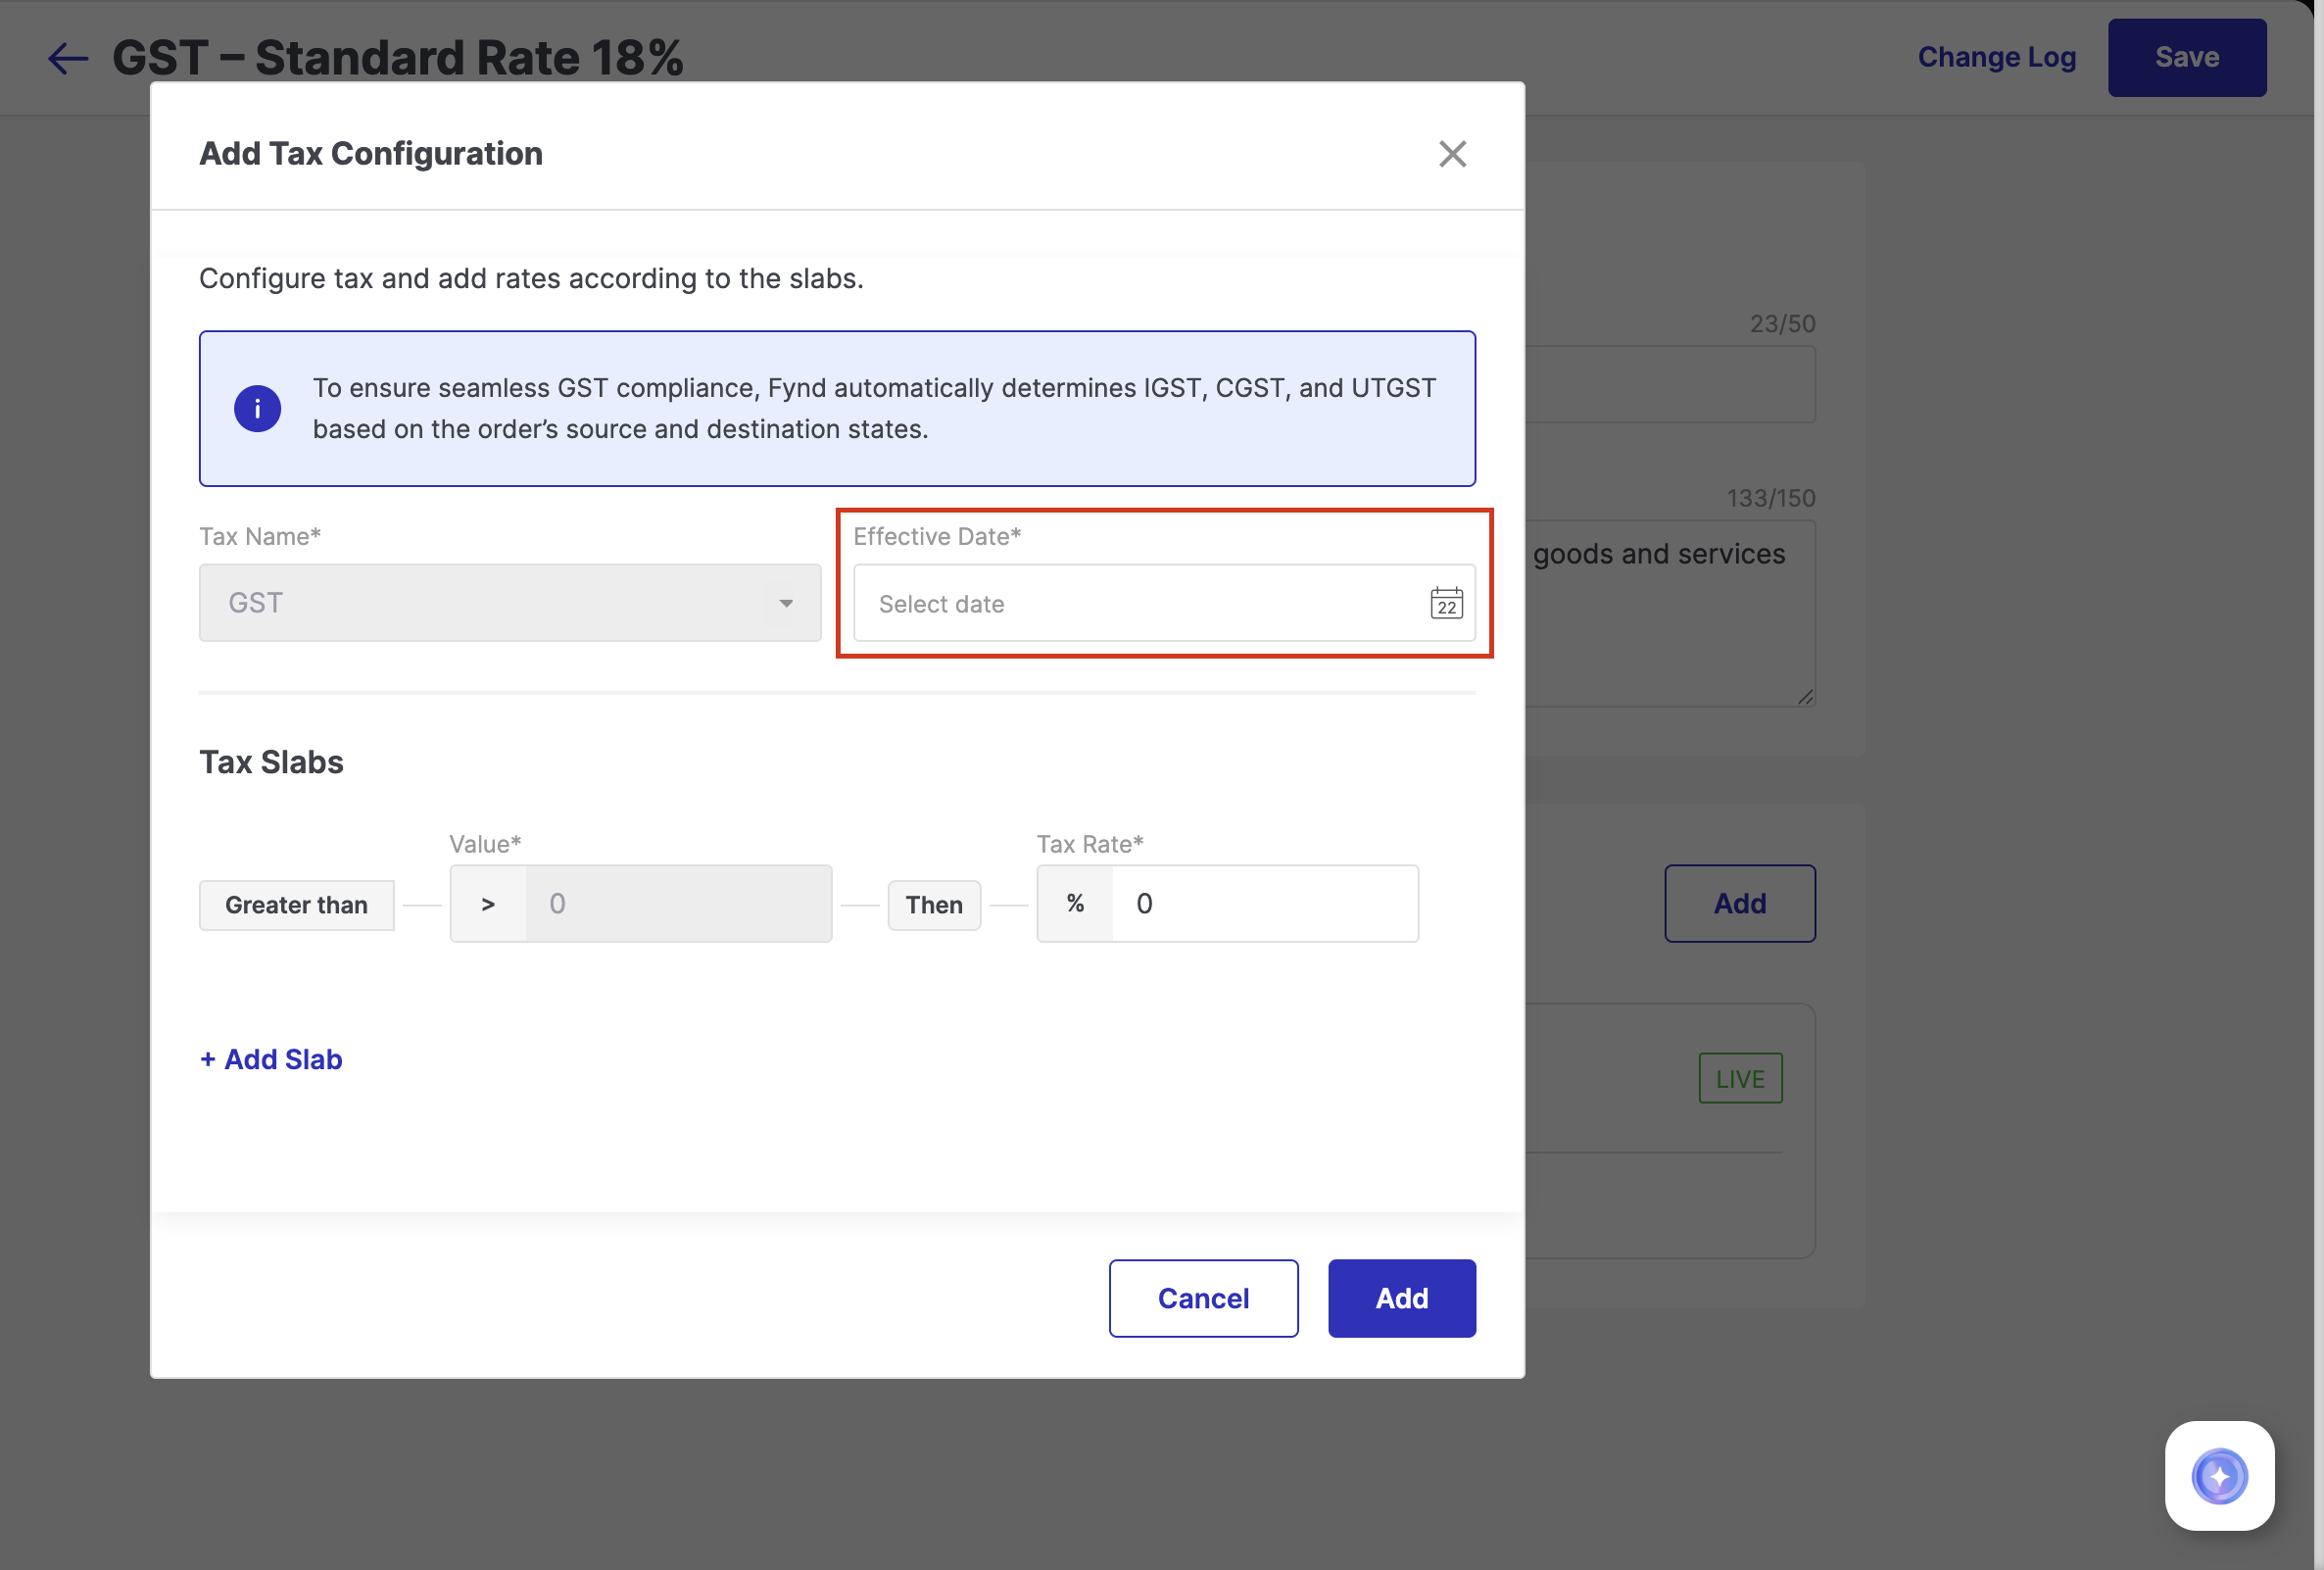Click the greater-than symbol in Value field
The height and width of the screenshot is (1570, 2324).
tap(488, 904)
